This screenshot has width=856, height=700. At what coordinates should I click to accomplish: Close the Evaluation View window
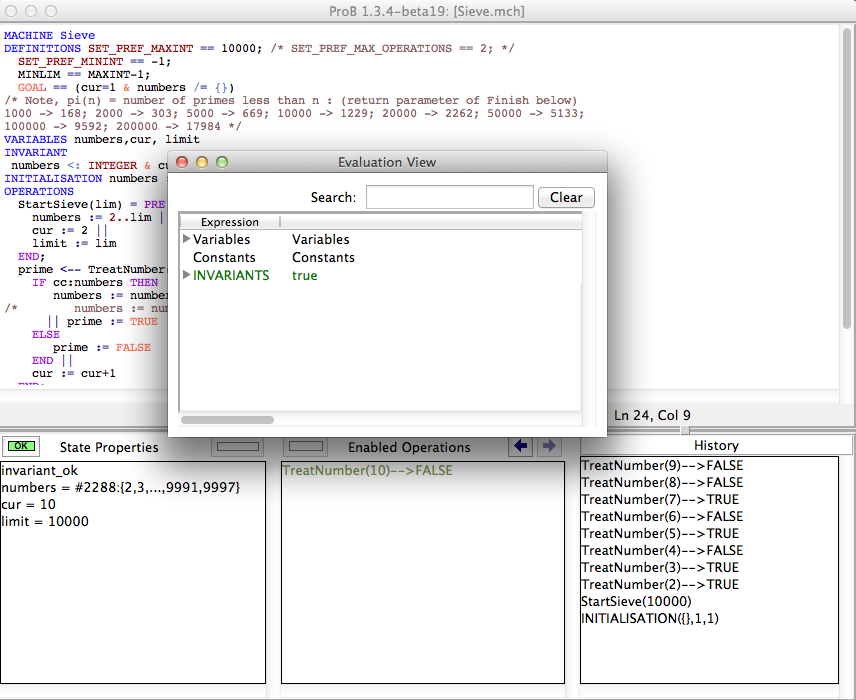pyautogui.click(x=182, y=162)
